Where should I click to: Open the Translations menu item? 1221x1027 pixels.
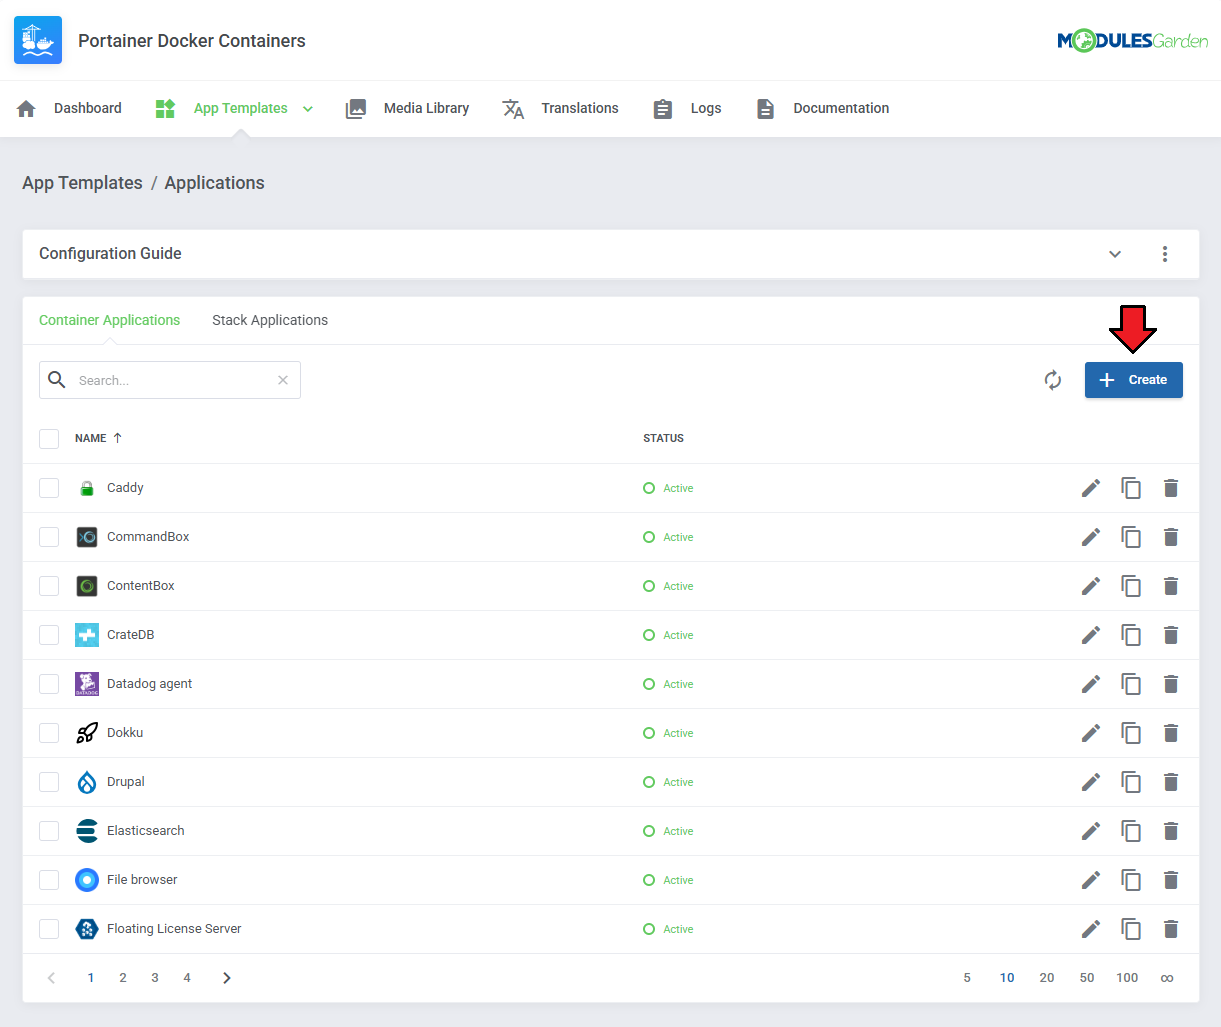[560, 108]
